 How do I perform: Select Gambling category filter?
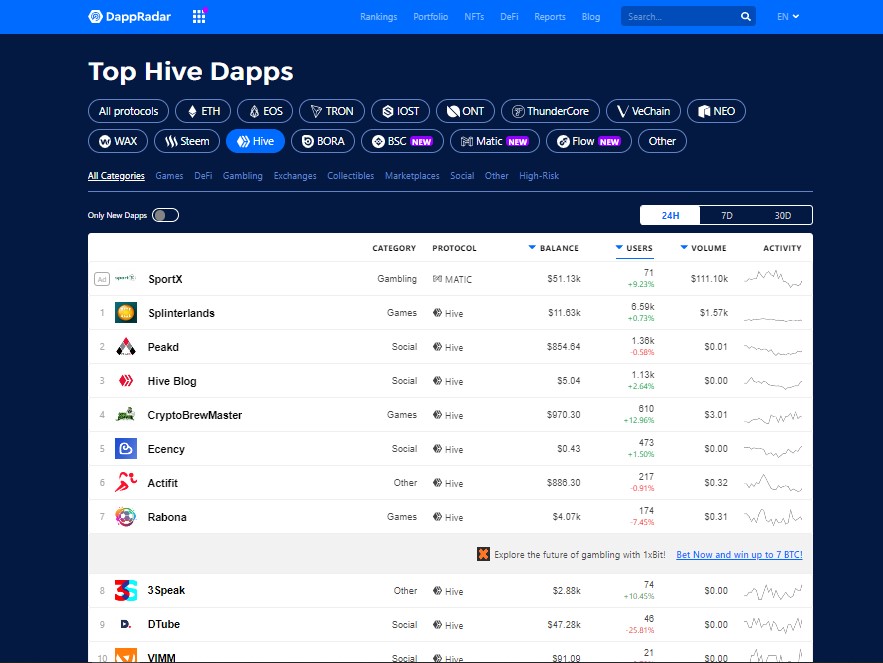(242, 176)
